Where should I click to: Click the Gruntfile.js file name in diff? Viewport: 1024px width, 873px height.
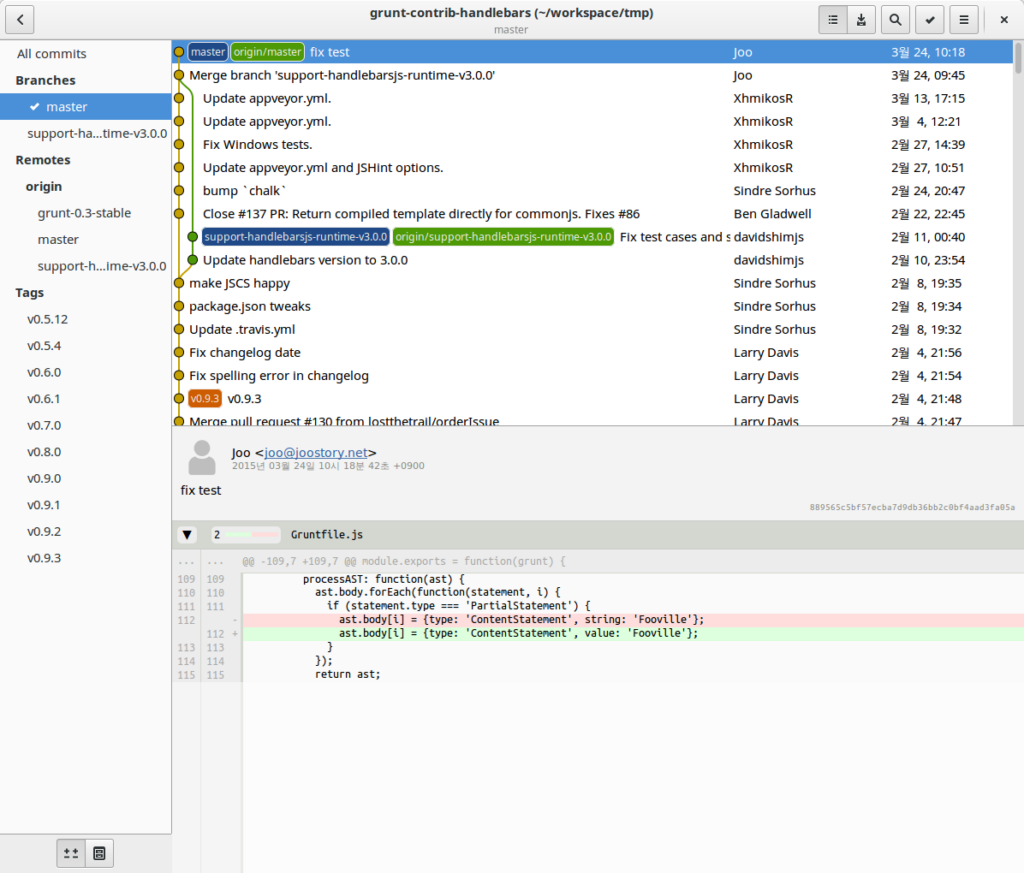pyautogui.click(x=327, y=535)
